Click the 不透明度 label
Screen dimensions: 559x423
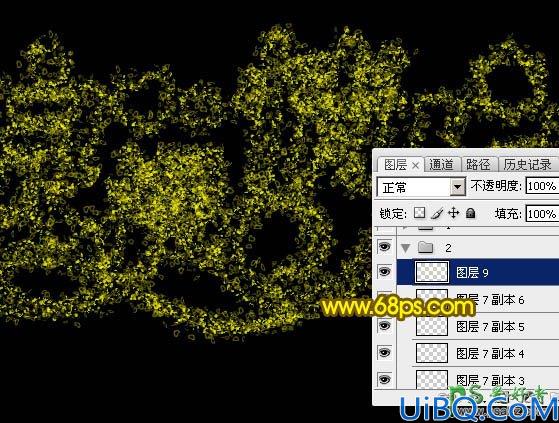coord(496,185)
